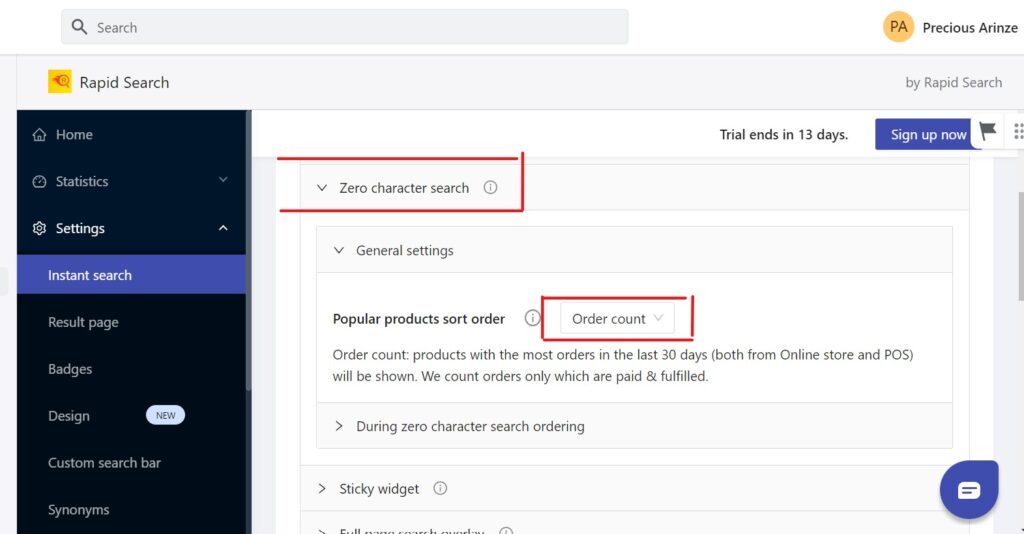Viewport: 1024px width, 534px height.
Task: Open the chat support bubble
Action: [x=969, y=490]
